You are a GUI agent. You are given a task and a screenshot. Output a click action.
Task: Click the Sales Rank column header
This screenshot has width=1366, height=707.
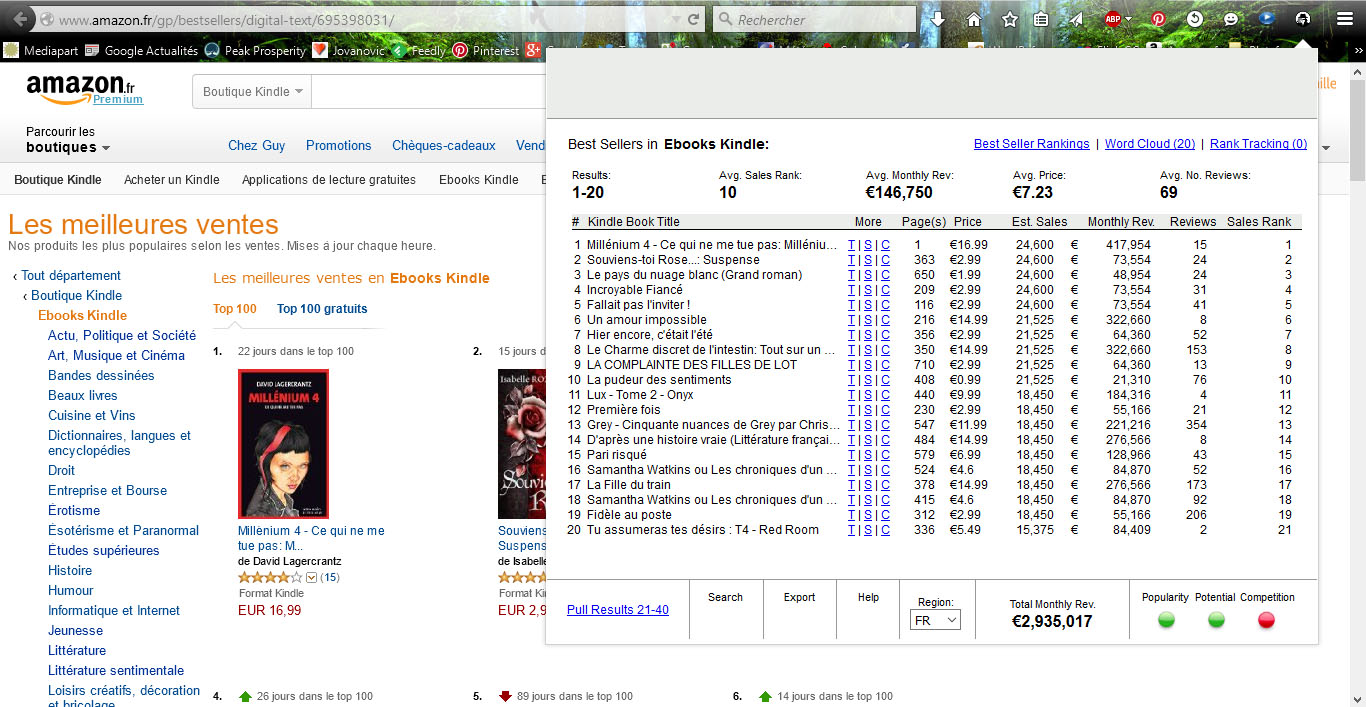pyautogui.click(x=1259, y=222)
